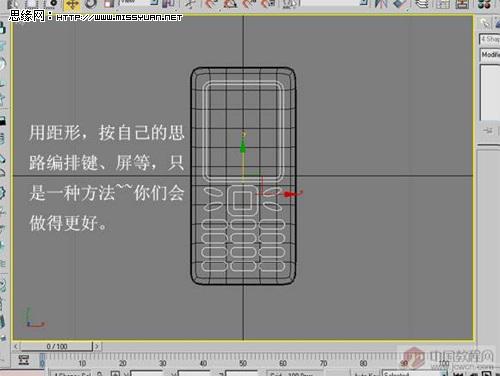The width and height of the screenshot is (500, 376).
Task: Click the Mirror tool icon
Action: click(x=381, y=3)
